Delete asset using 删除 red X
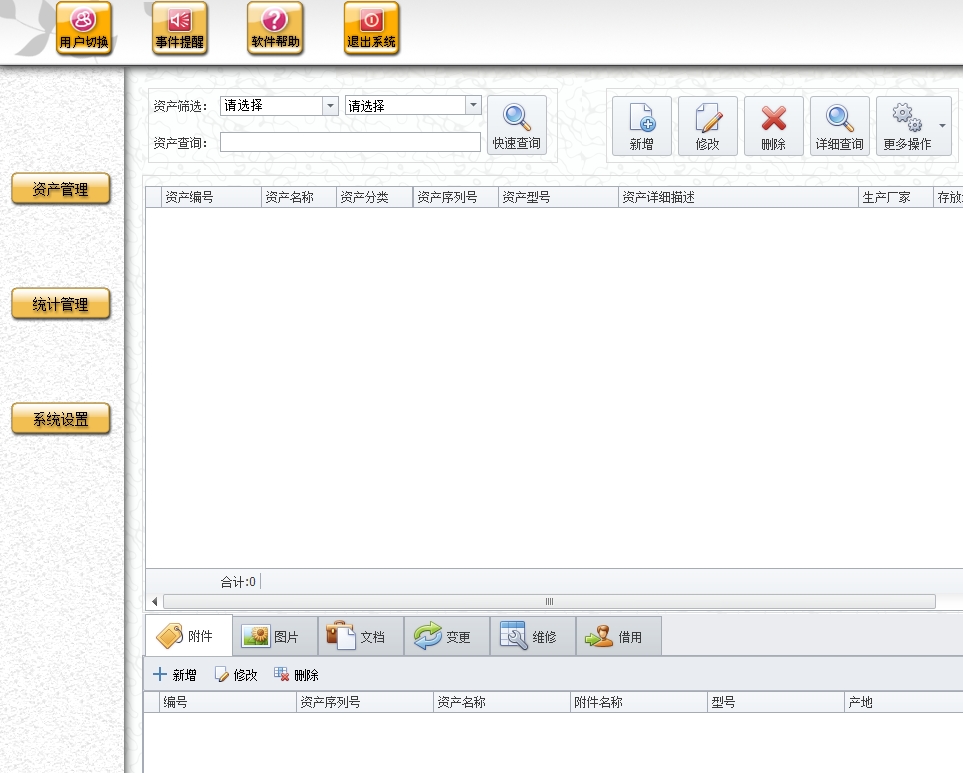 coord(773,126)
